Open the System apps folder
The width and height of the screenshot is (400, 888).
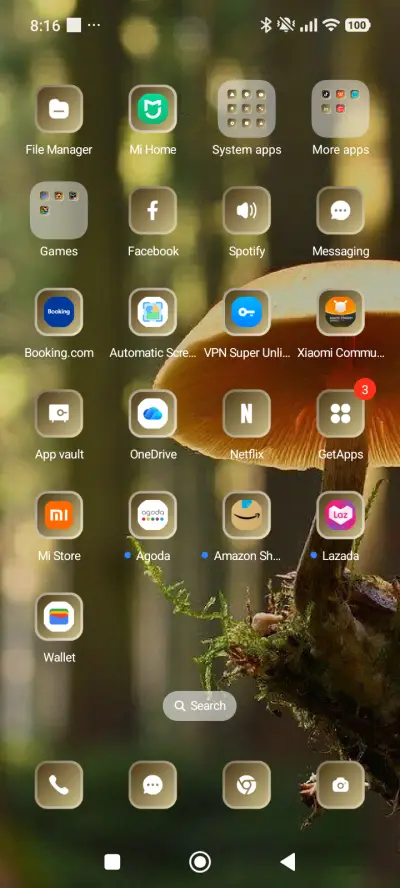[x=246, y=109]
